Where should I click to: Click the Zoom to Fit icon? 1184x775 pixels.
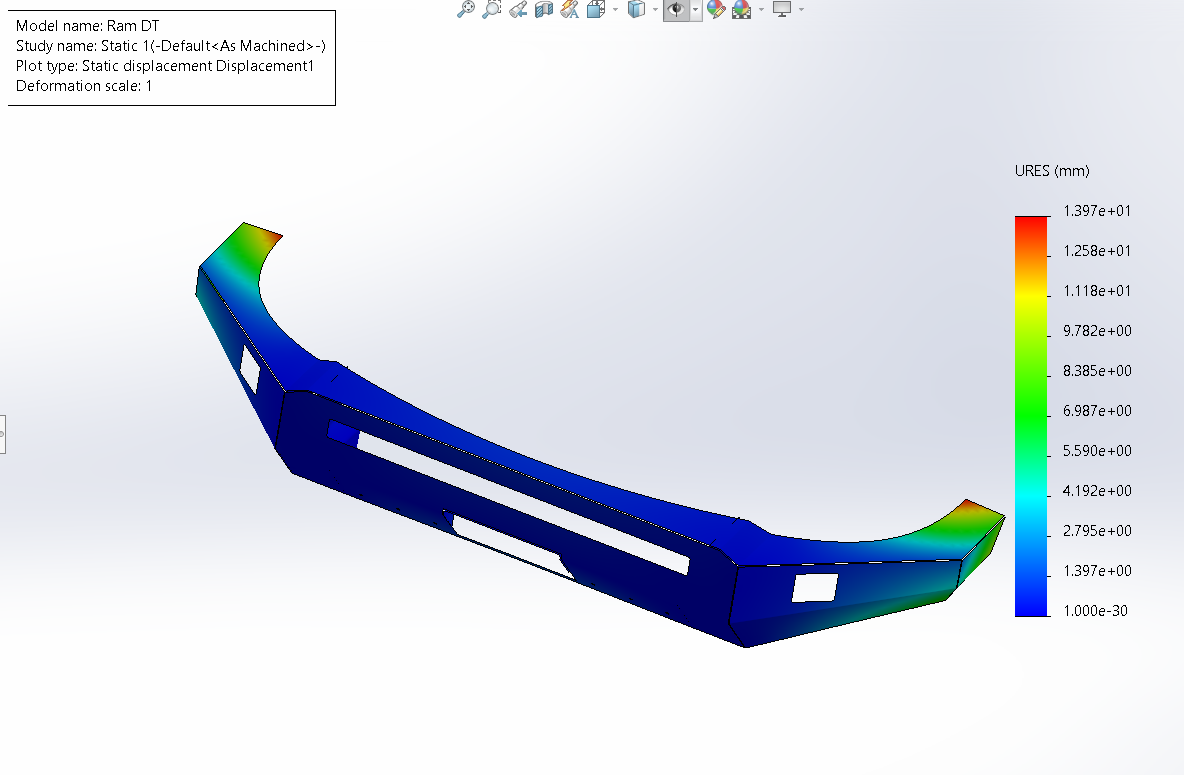(x=466, y=9)
